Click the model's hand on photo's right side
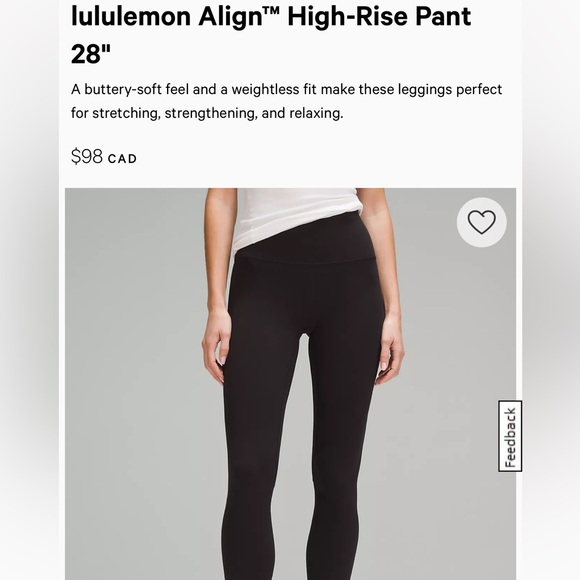Image resolution: width=580 pixels, height=580 pixels. [390, 348]
